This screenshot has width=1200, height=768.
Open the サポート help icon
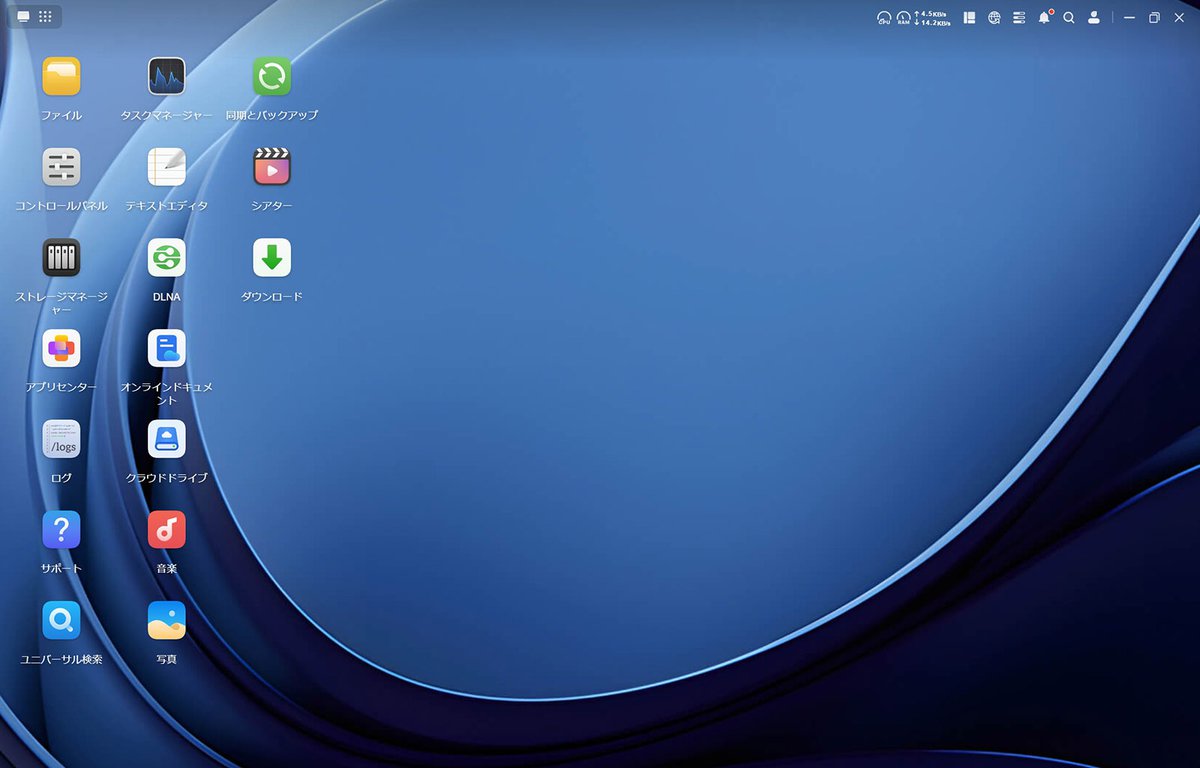coord(61,530)
